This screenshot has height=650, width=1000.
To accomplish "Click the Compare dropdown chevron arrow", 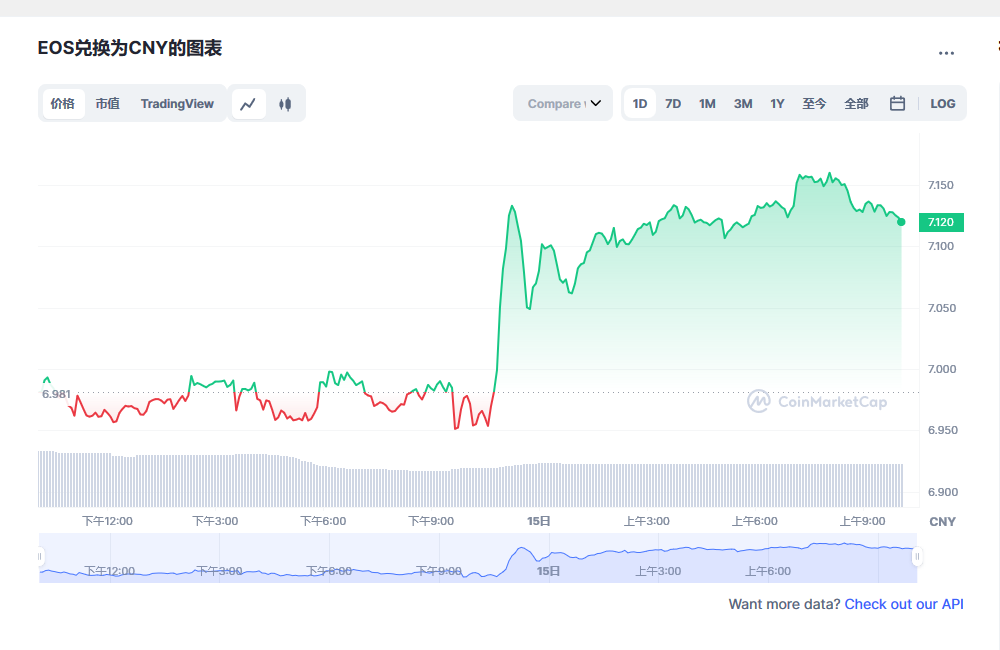I will click(x=596, y=103).
